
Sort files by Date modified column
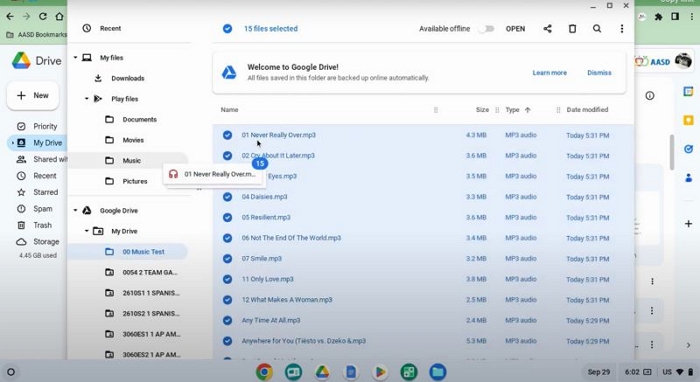[x=587, y=110]
